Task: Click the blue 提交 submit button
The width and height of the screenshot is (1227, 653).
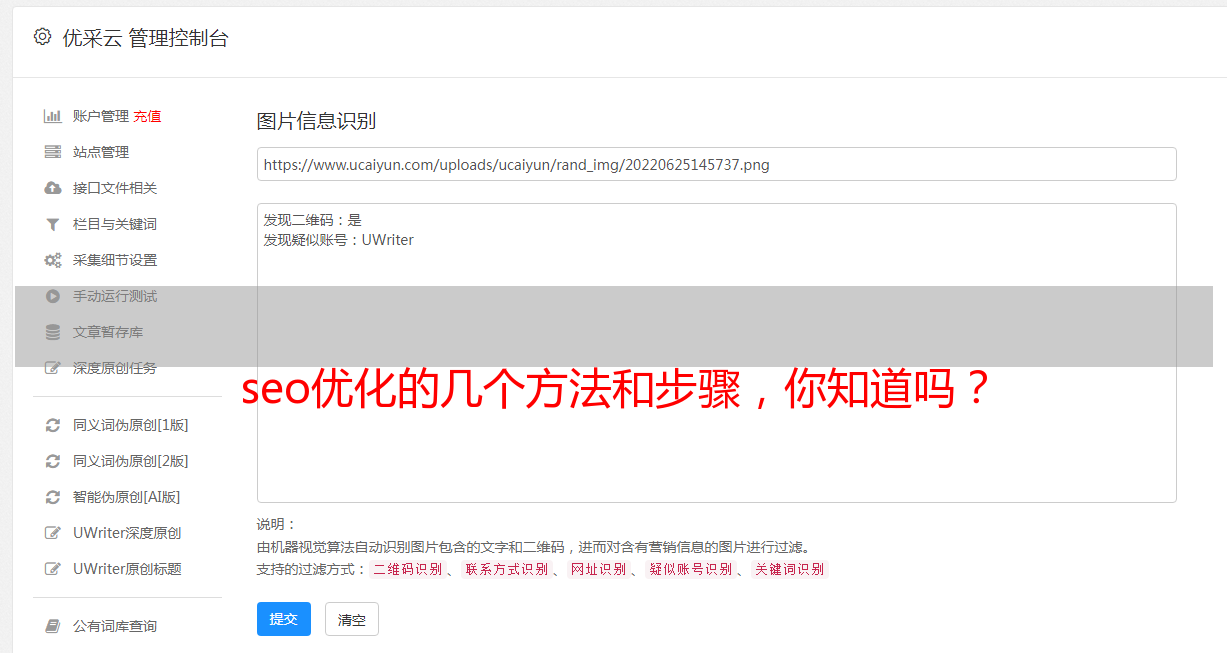Action: (x=284, y=619)
